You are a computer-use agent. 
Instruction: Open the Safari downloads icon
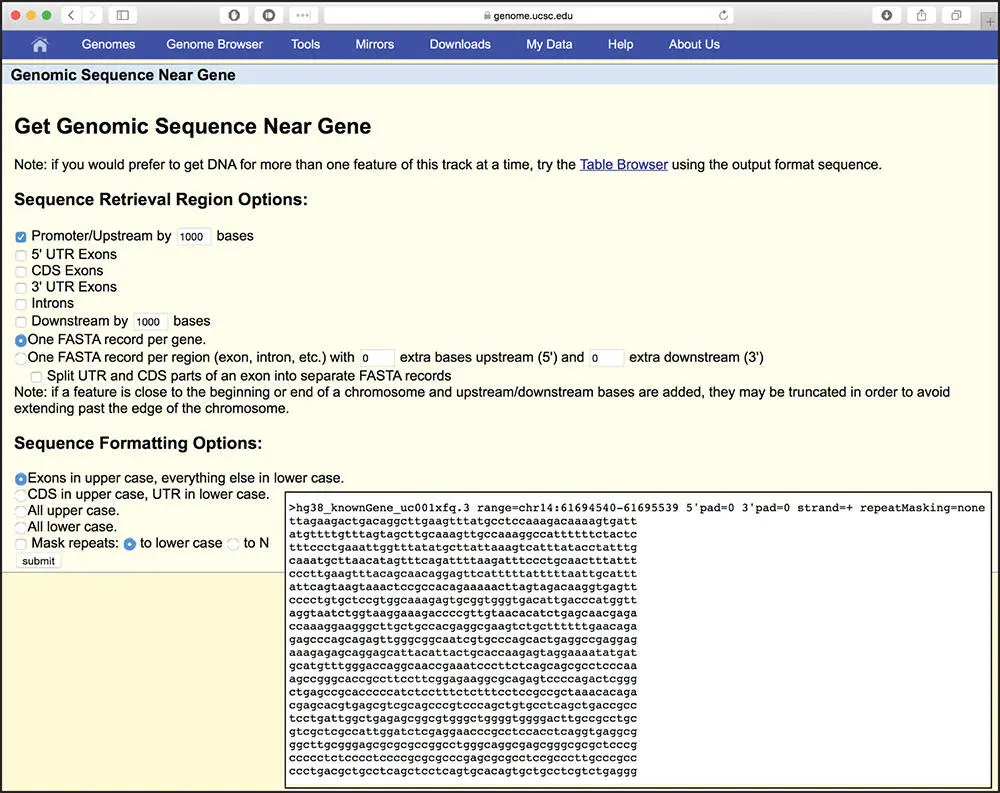887,16
